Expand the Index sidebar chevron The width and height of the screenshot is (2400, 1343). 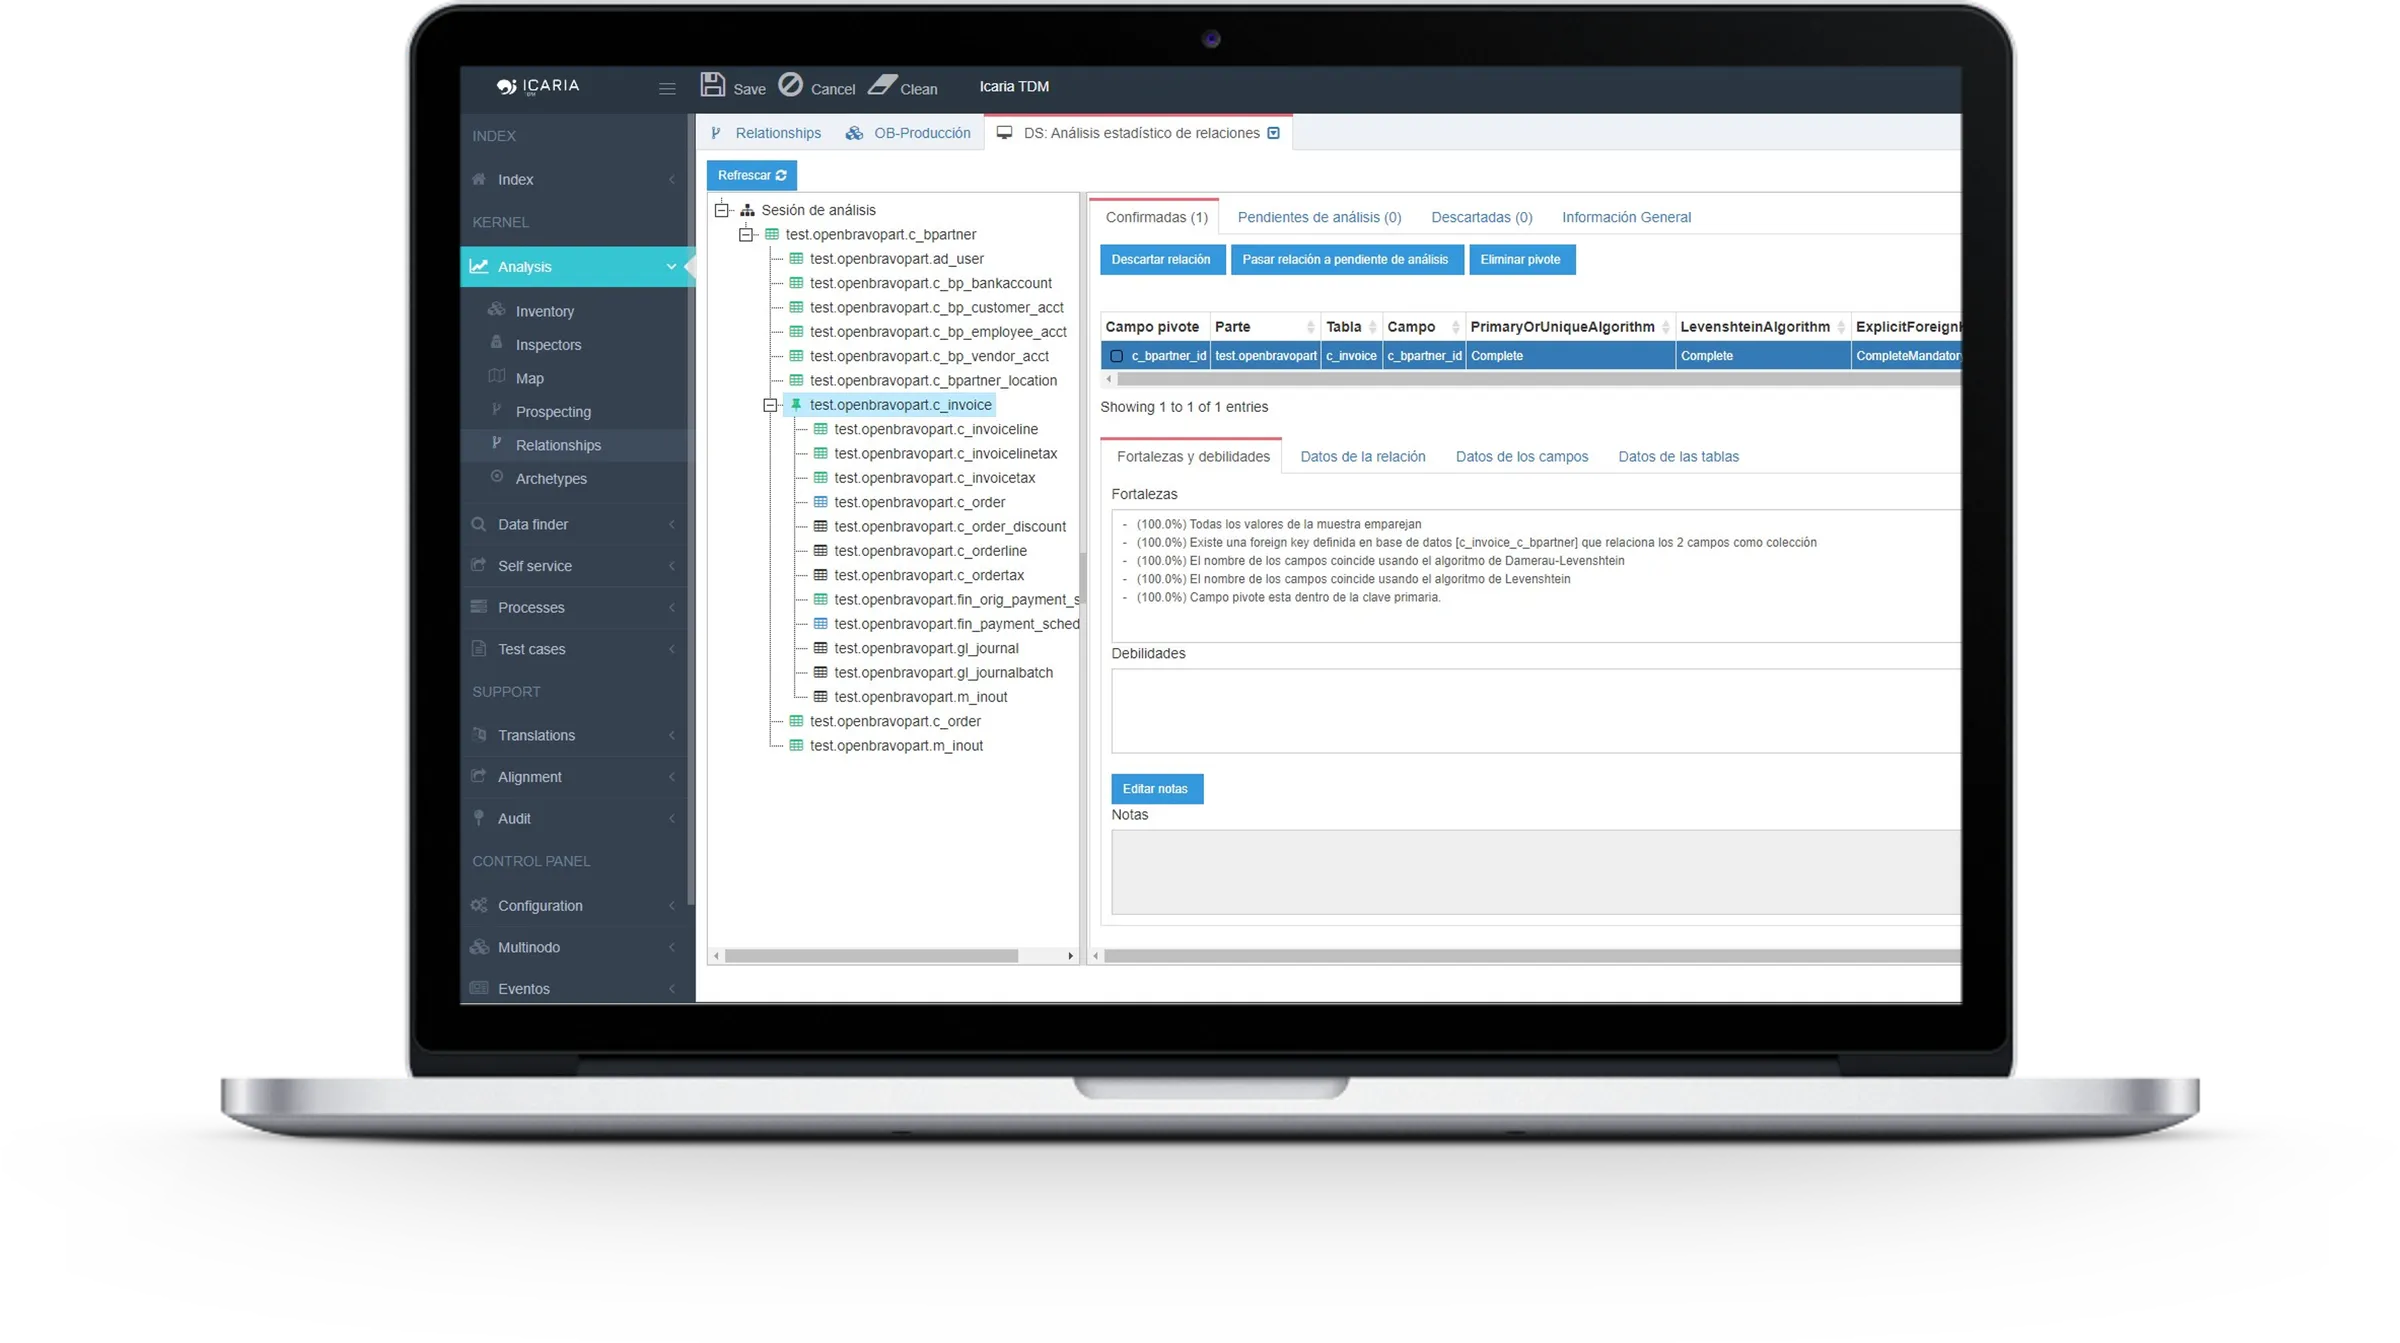coord(671,180)
